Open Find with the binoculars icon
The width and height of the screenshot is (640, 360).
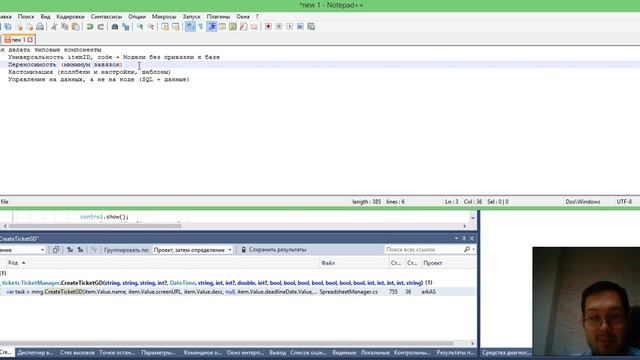click(x=115, y=27)
